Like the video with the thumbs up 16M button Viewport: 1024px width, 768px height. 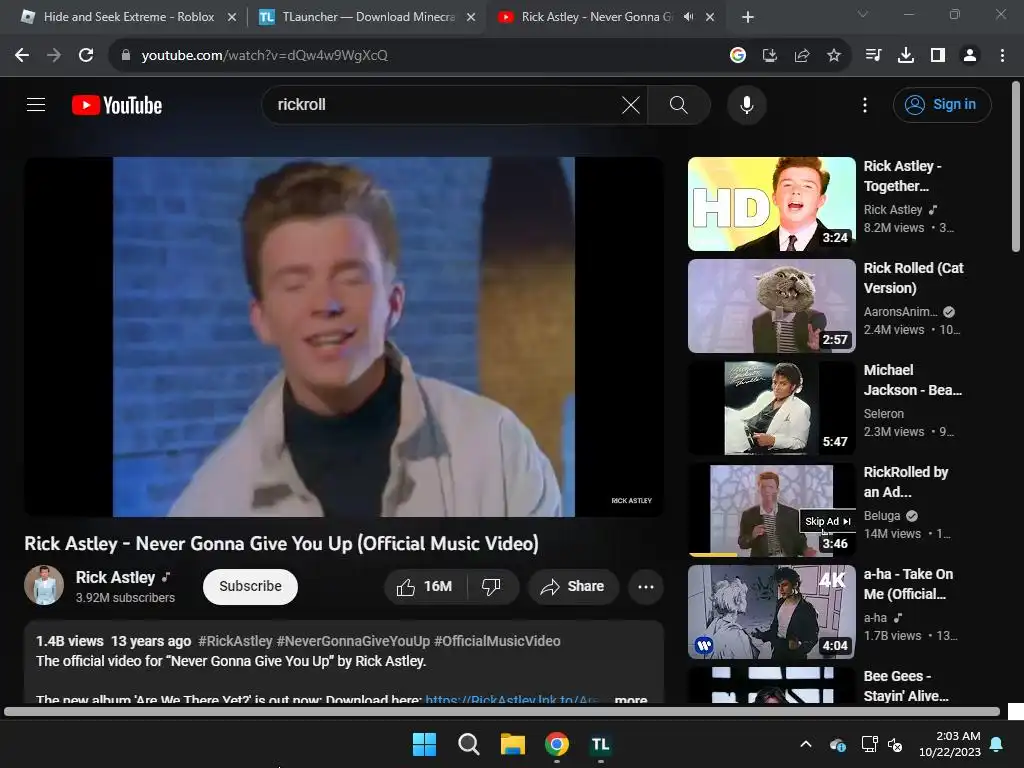pos(425,586)
